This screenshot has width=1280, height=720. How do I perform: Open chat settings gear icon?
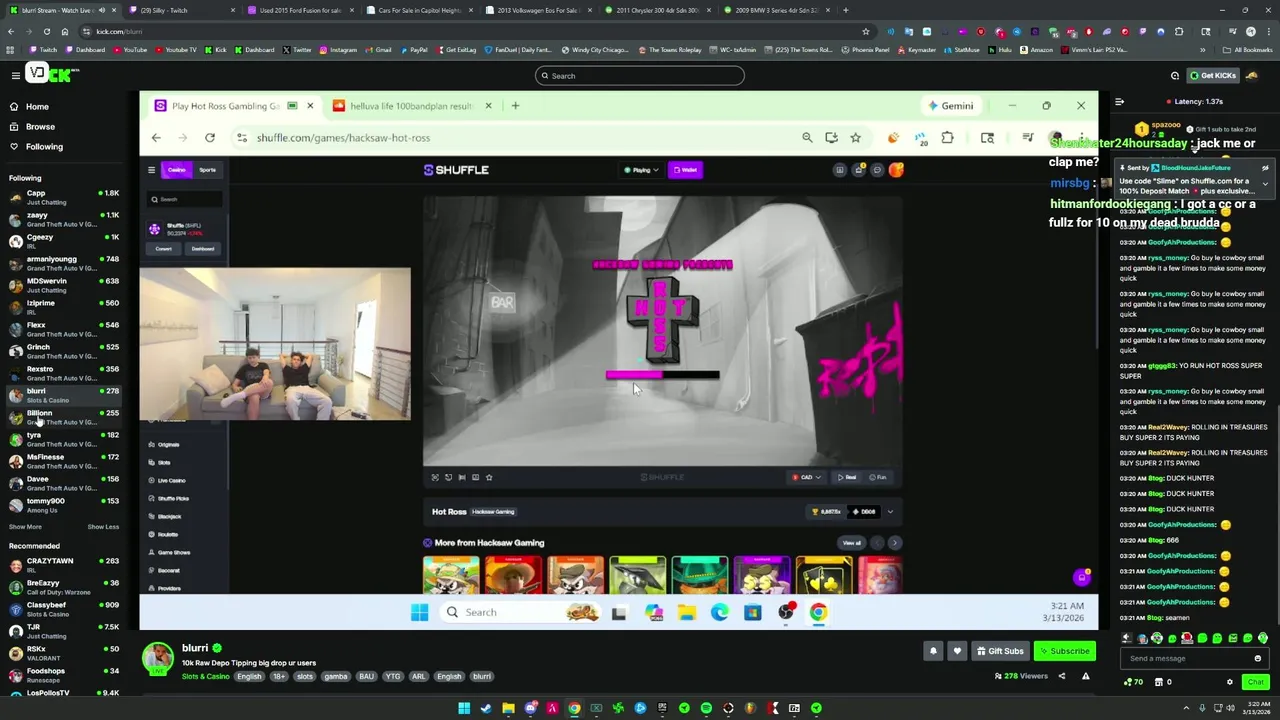(1230, 682)
